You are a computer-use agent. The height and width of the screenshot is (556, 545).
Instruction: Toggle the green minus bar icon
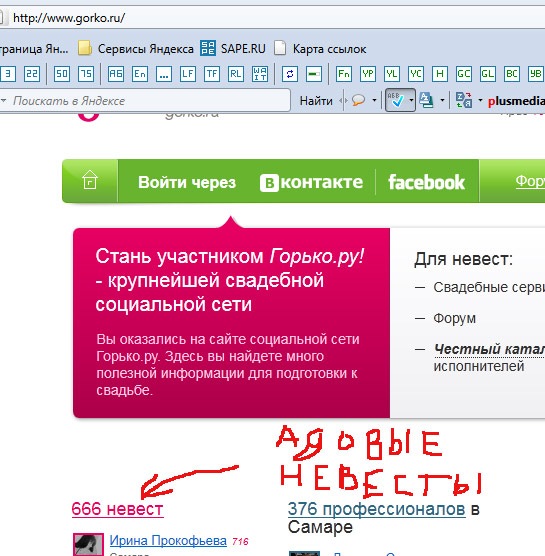314,74
